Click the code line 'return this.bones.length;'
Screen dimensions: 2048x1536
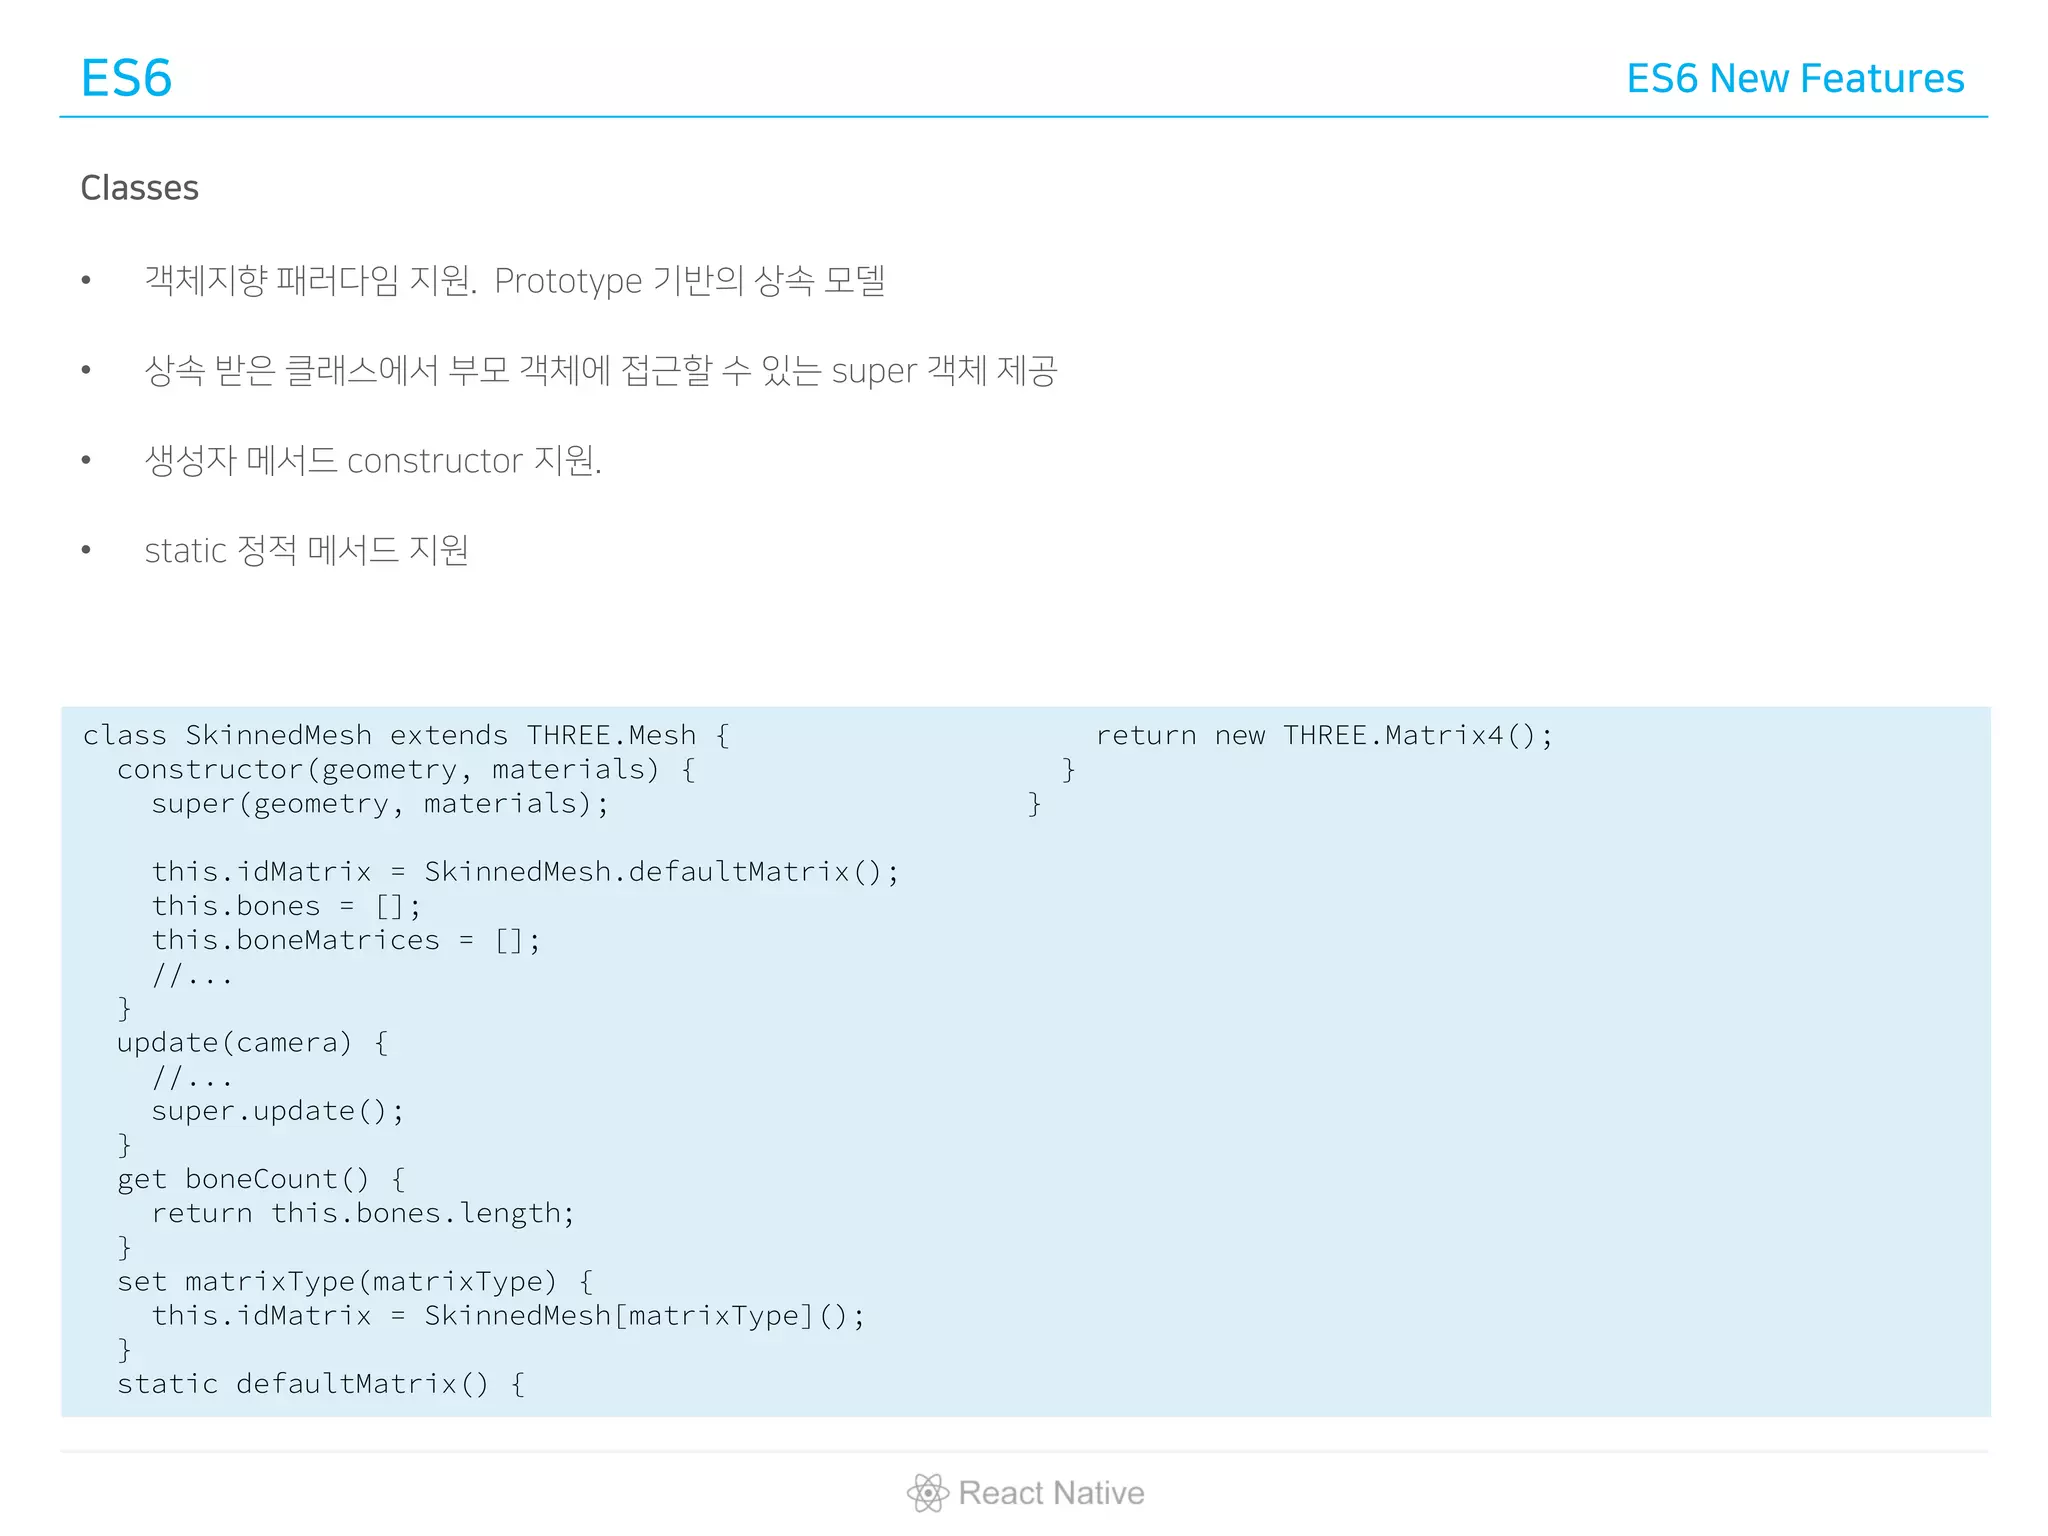363,1213
